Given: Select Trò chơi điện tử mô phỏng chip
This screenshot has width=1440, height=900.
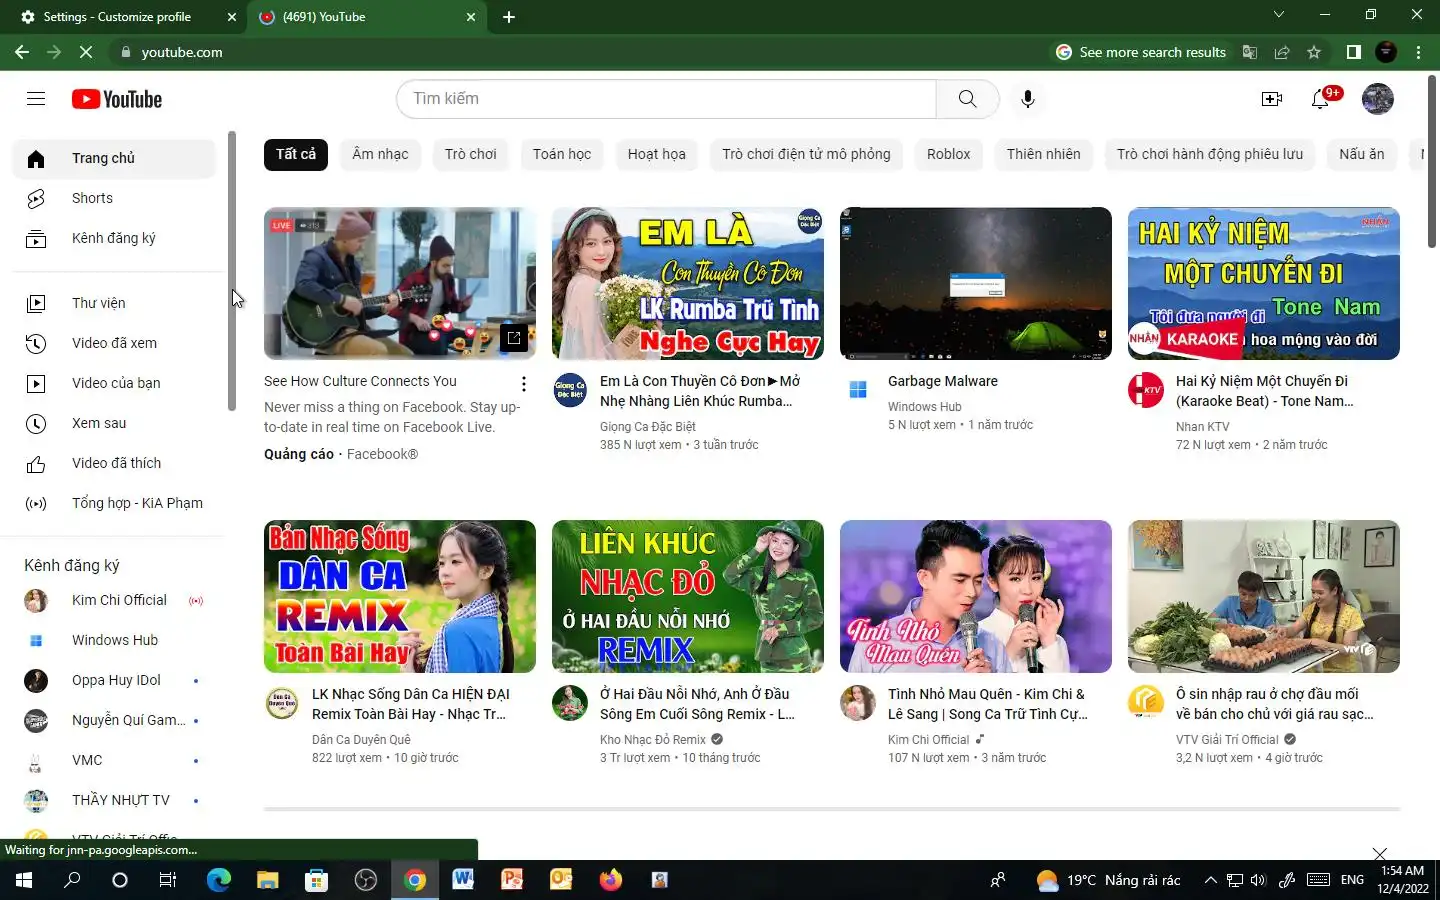Looking at the screenshot, I should 806,154.
